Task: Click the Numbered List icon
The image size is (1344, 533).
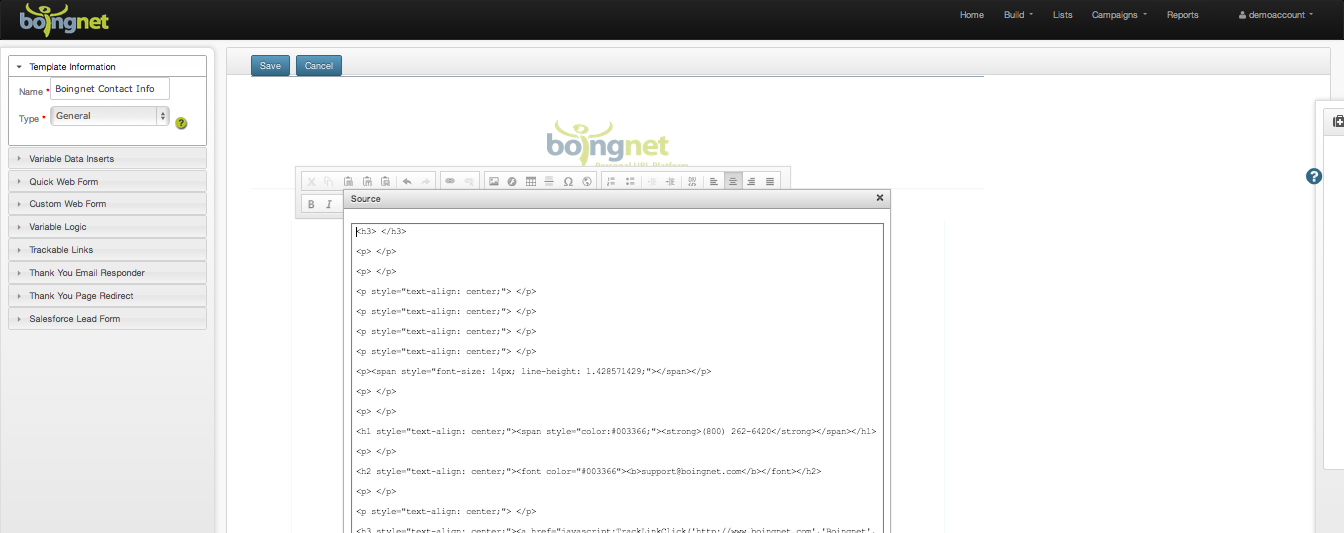Action: [611, 181]
